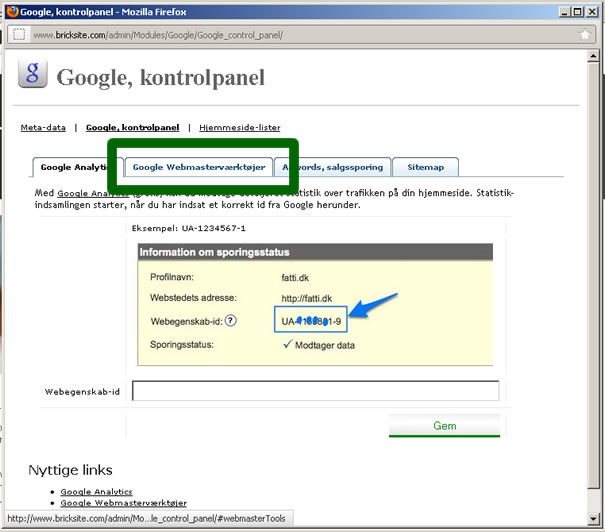This screenshot has width=605, height=532.
Task: Open the help question mark beside Webegenskab-id
Action: point(230,321)
